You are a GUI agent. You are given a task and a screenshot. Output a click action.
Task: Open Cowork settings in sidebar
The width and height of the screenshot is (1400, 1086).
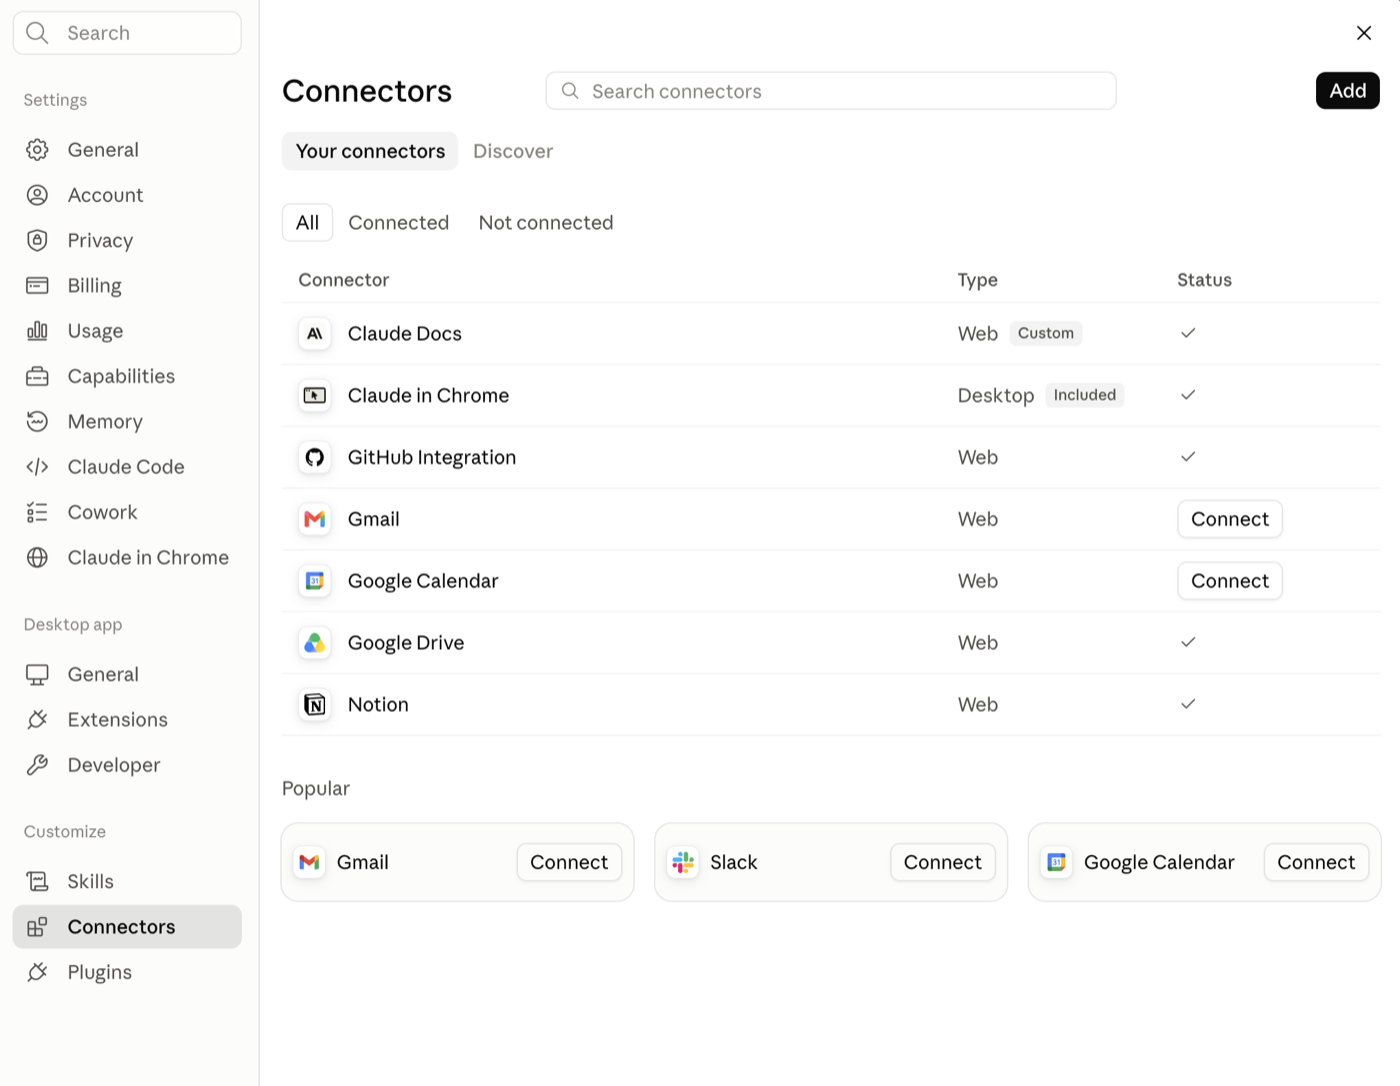[x=127, y=512]
